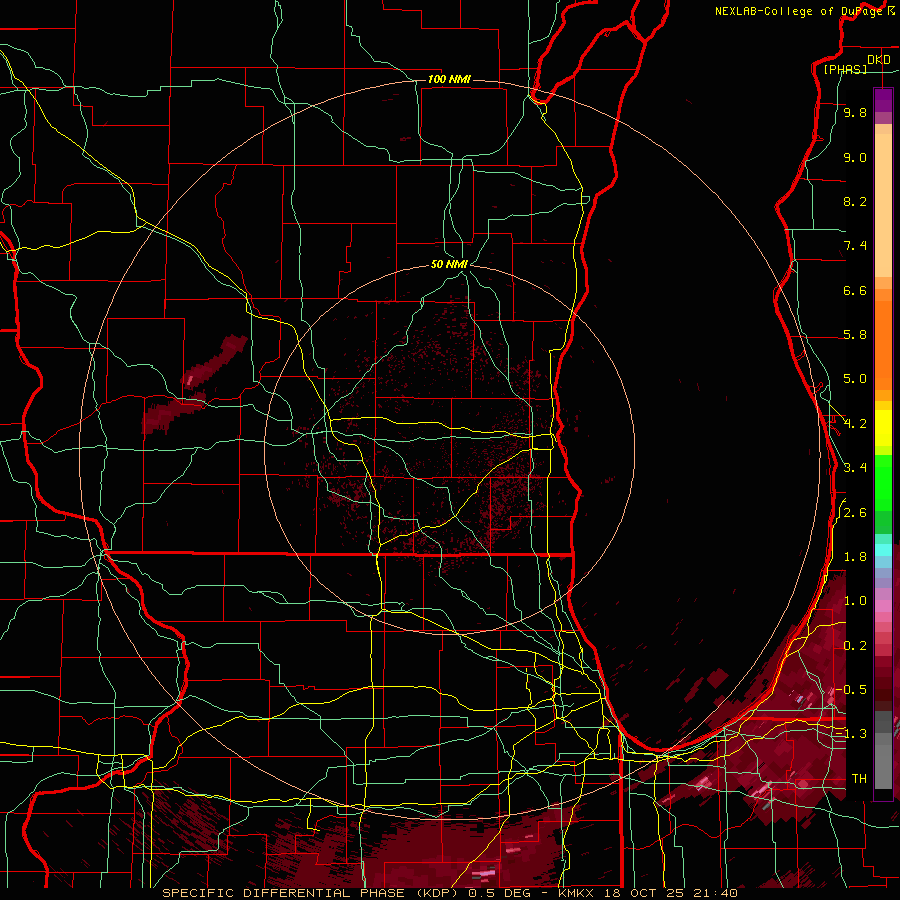The width and height of the screenshot is (900, 900).
Task: Pick the cyan color bar segment
Action: coord(883,550)
